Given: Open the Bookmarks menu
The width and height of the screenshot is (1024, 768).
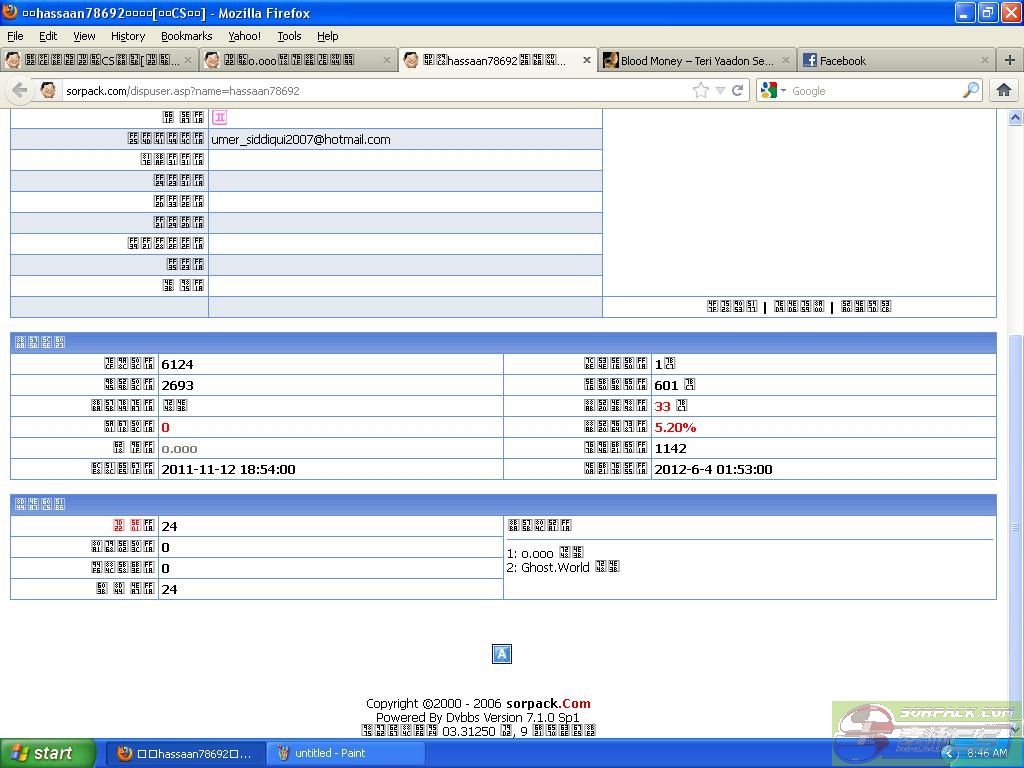Looking at the screenshot, I should (x=186, y=36).
